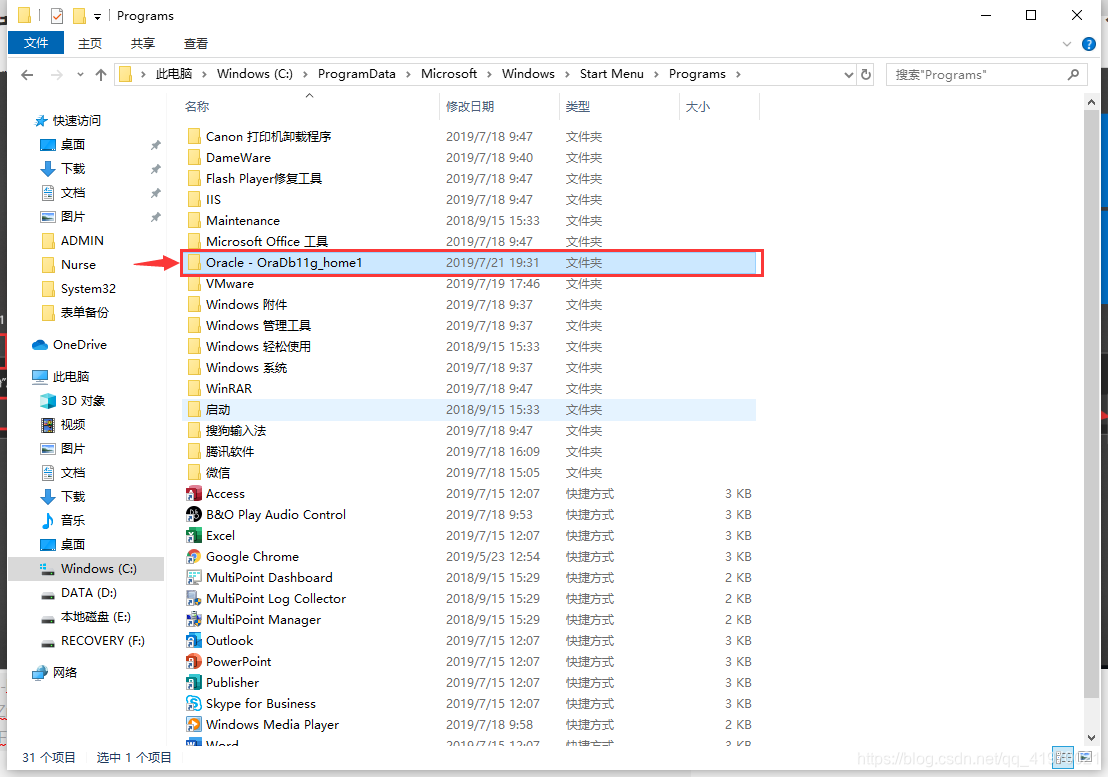
Task: Click the properties checkmark icon in title bar
Action: [x=57, y=16]
